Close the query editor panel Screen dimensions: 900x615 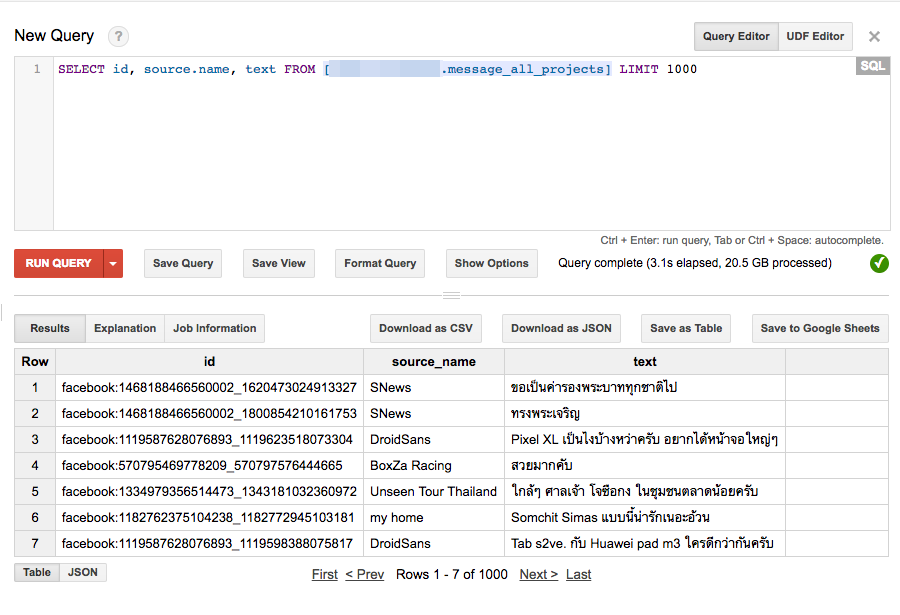tap(874, 37)
